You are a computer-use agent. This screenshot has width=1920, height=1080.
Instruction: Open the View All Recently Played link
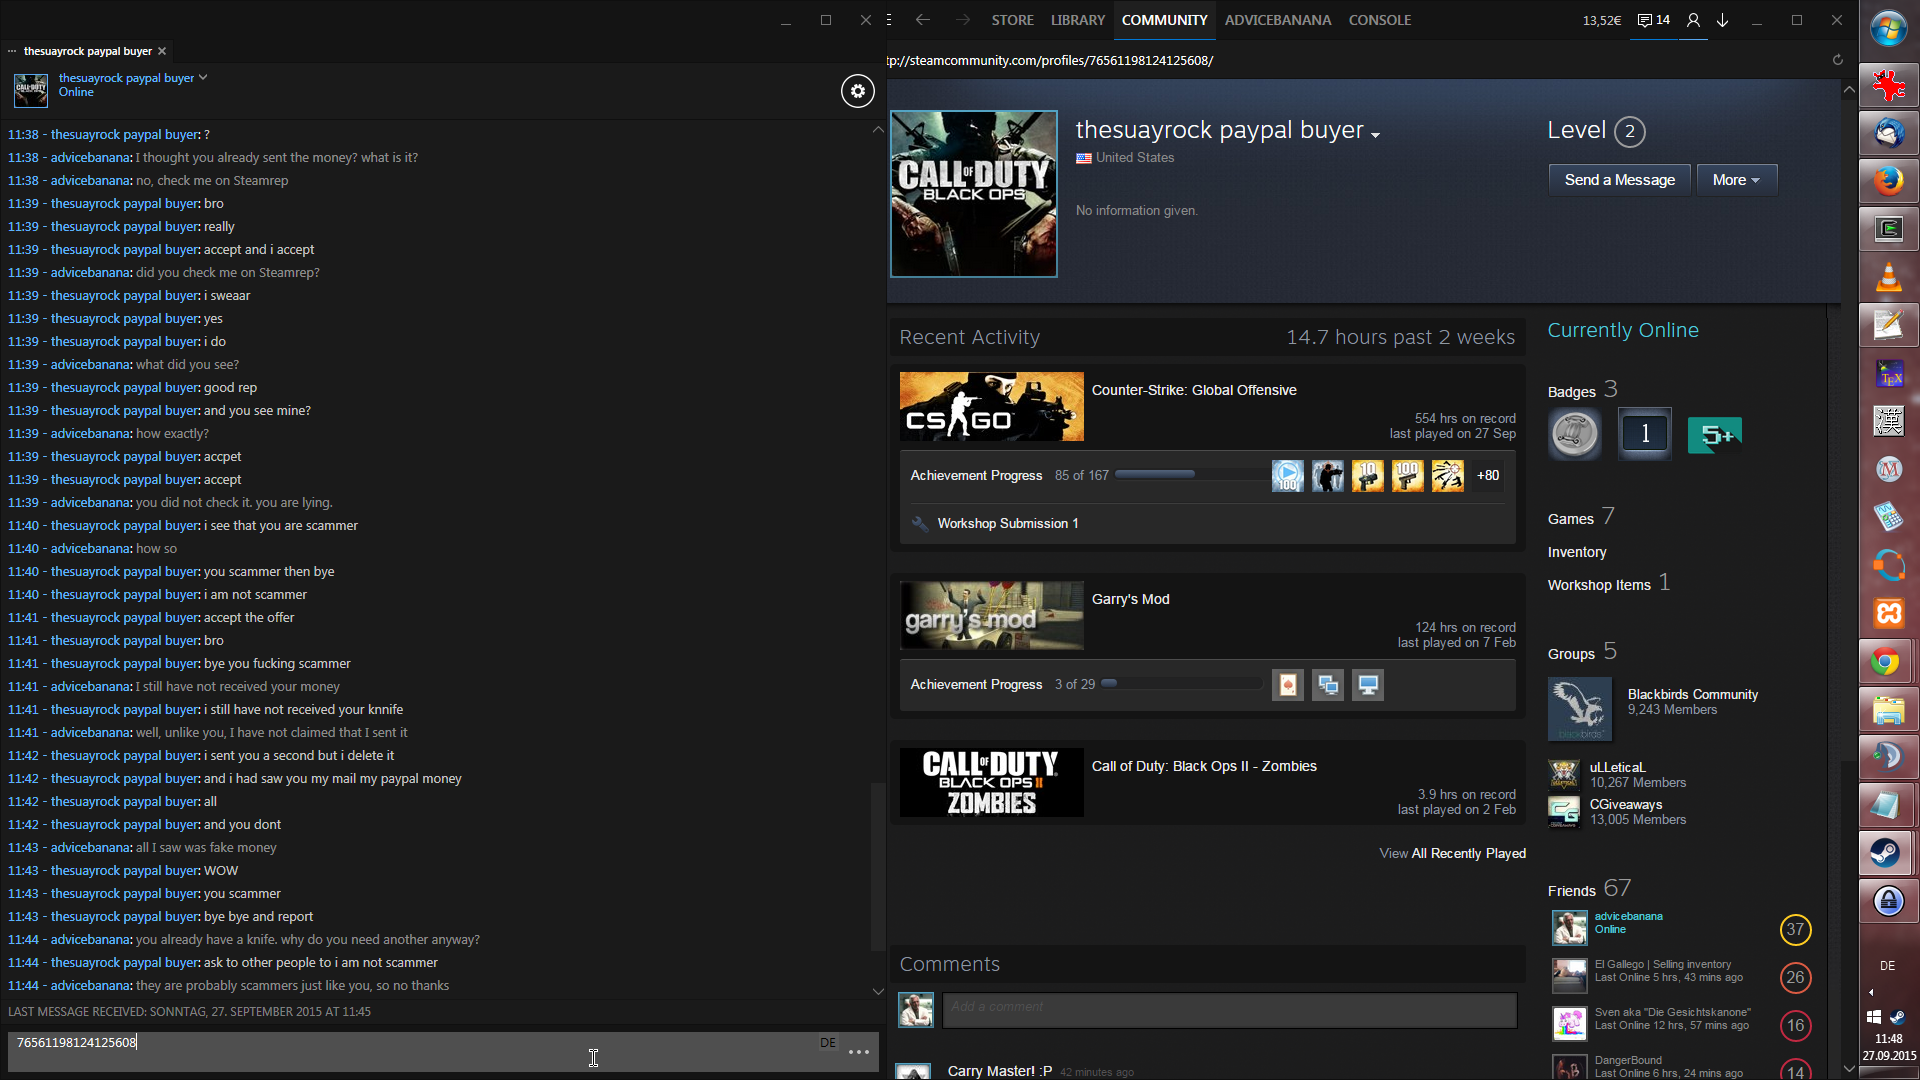tap(1452, 853)
